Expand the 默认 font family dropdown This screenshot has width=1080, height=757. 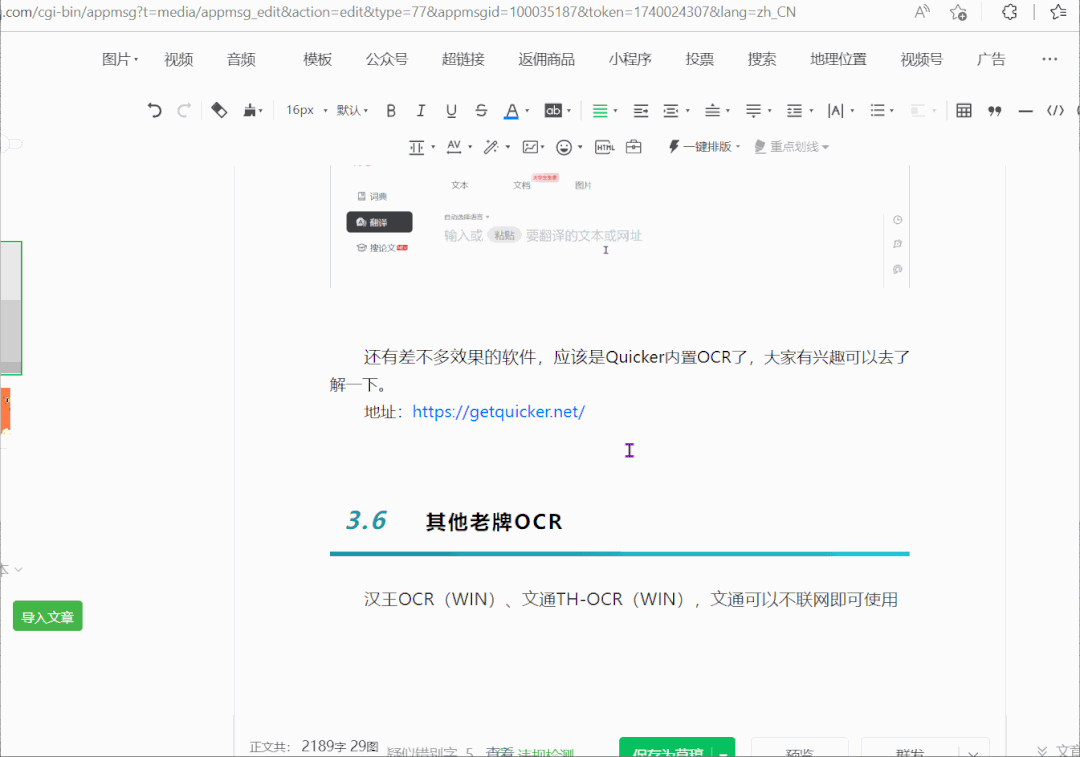click(352, 110)
